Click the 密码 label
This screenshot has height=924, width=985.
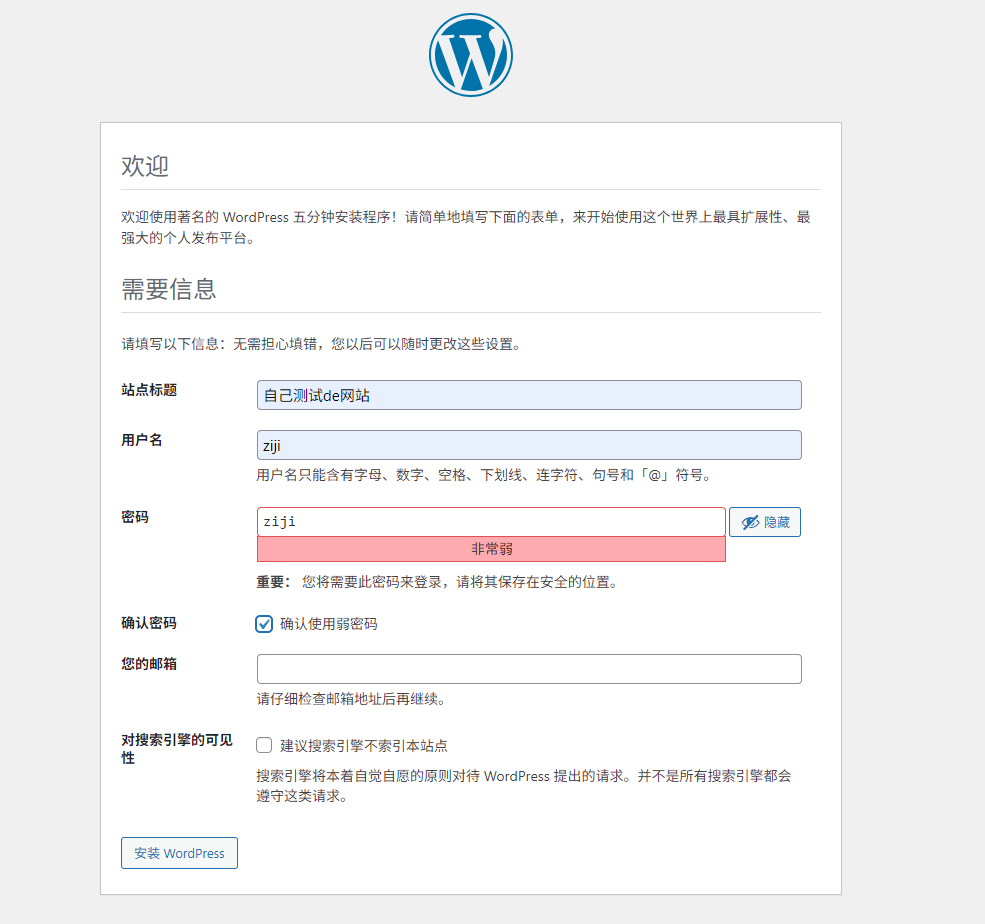click(135, 517)
